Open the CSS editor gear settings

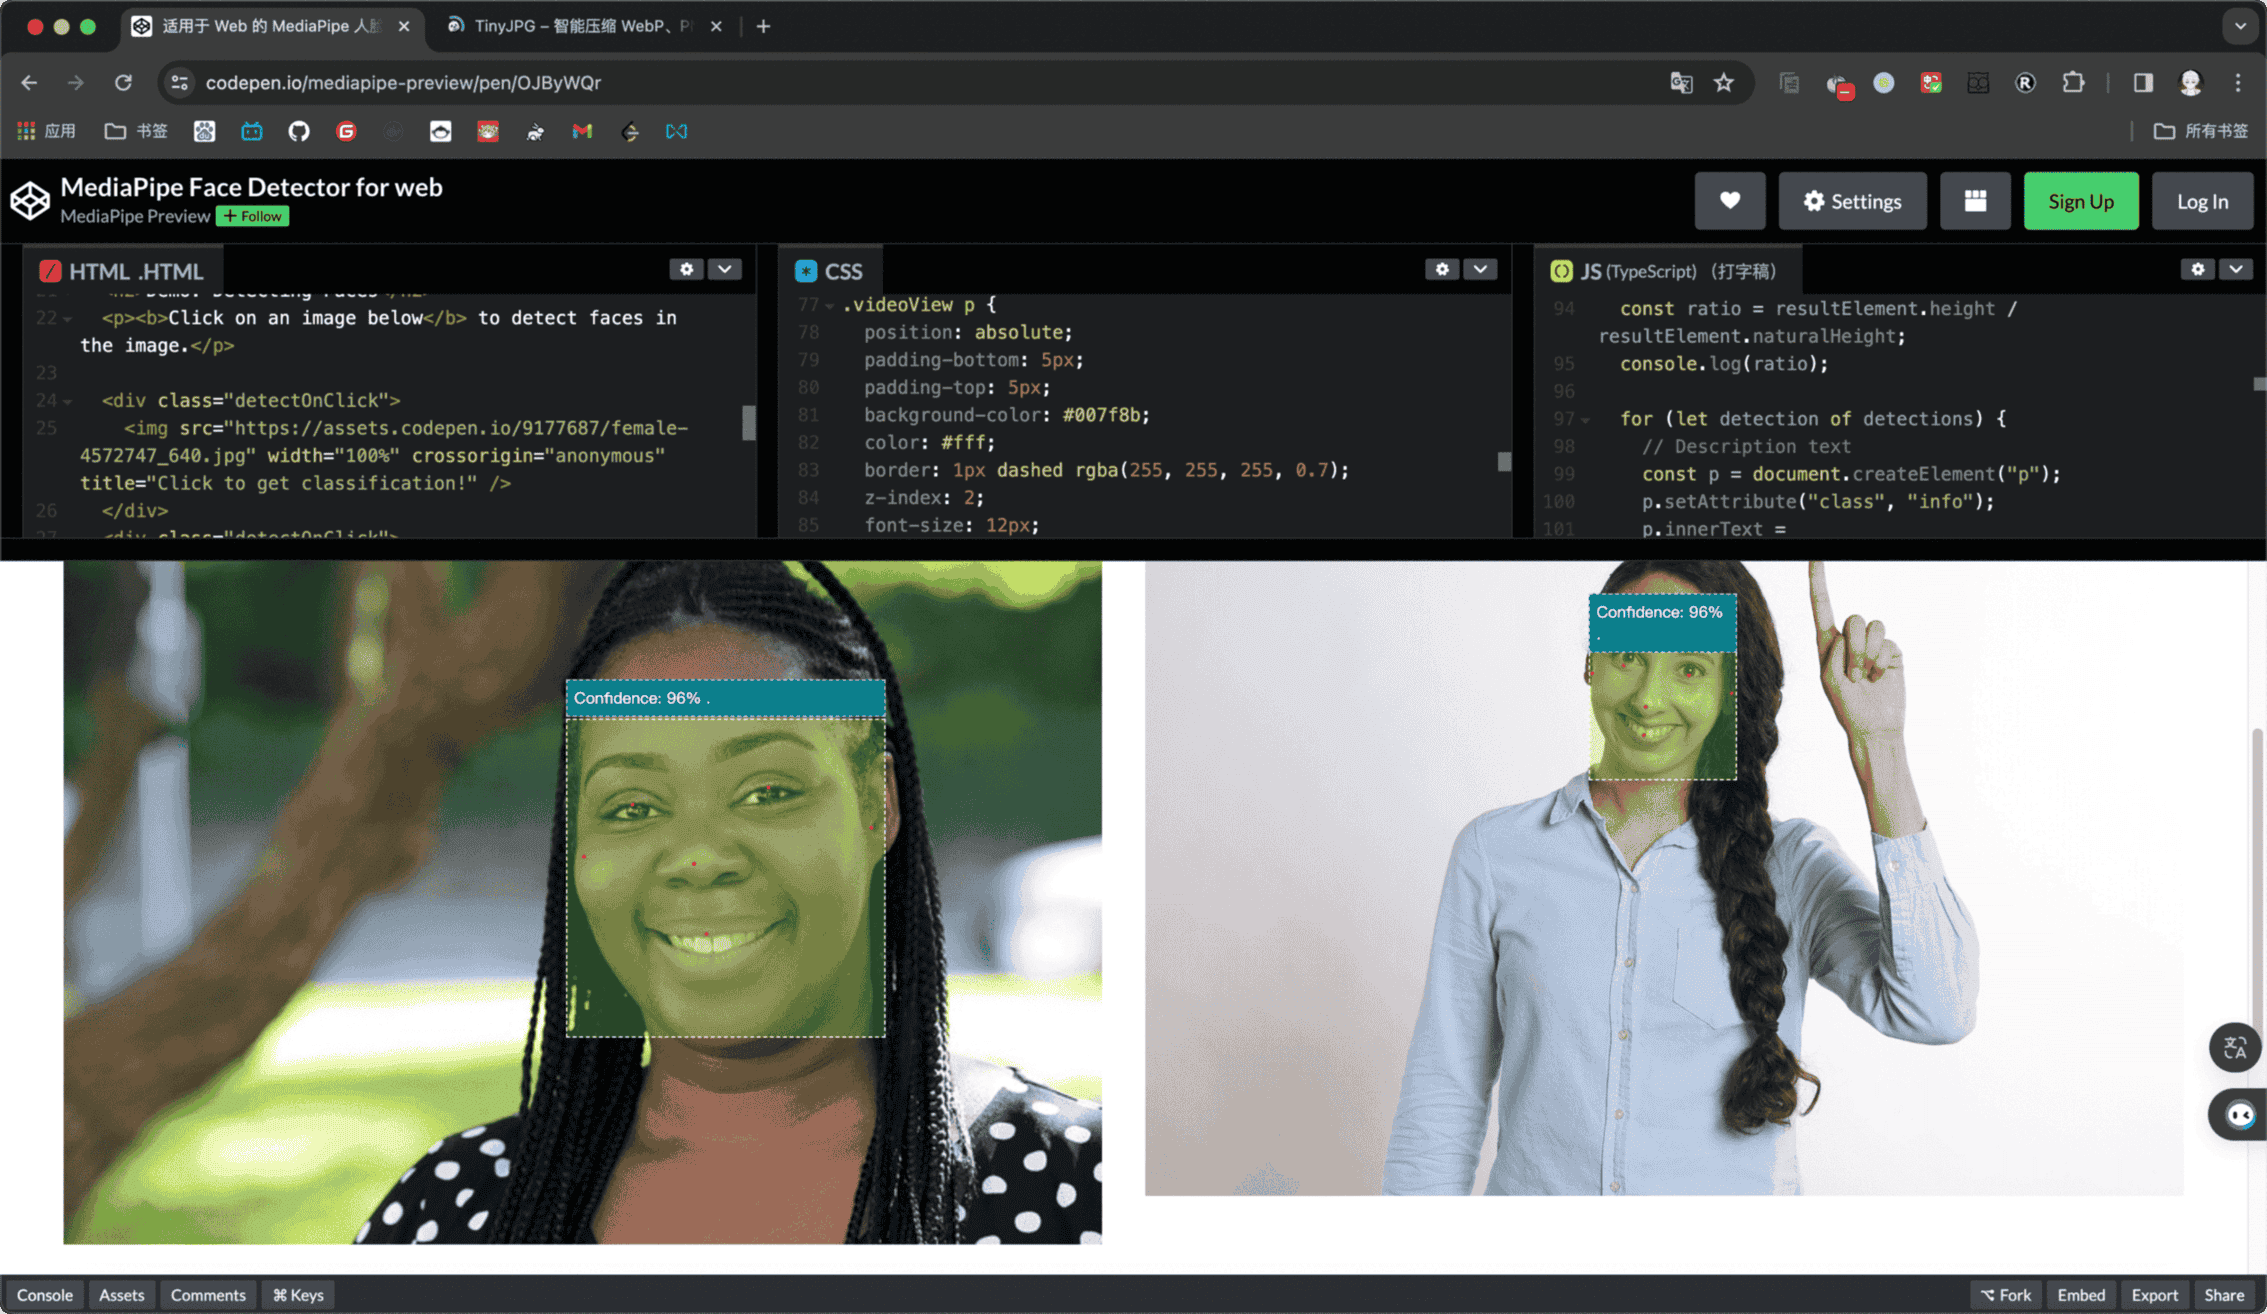pyautogui.click(x=1441, y=269)
